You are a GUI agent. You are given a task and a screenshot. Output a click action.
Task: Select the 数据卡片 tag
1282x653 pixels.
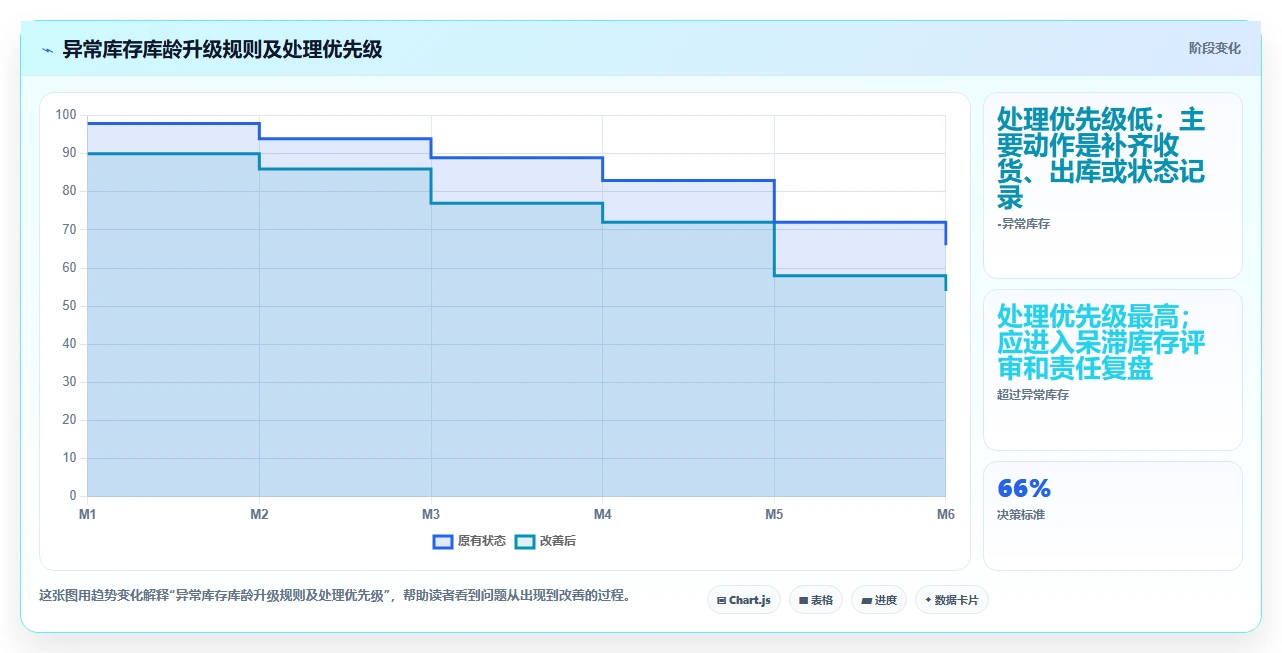pos(952,600)
